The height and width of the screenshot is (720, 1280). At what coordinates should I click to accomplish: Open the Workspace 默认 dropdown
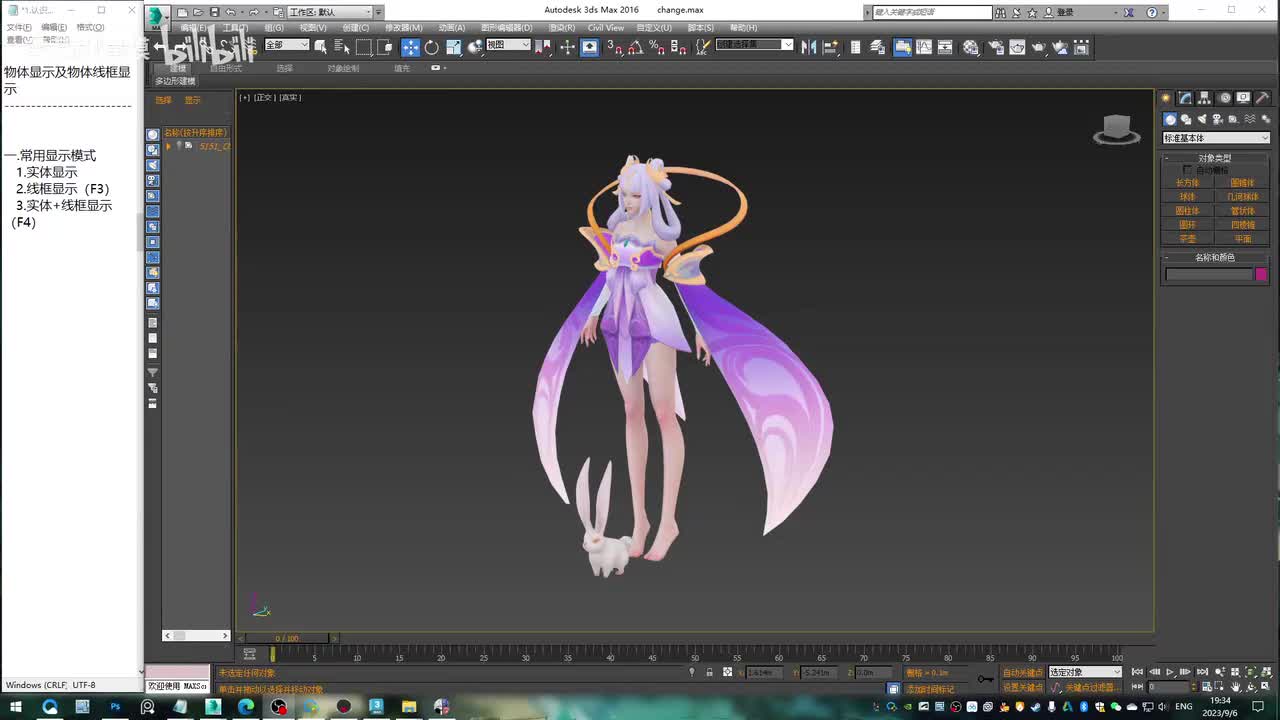(331, 12)
